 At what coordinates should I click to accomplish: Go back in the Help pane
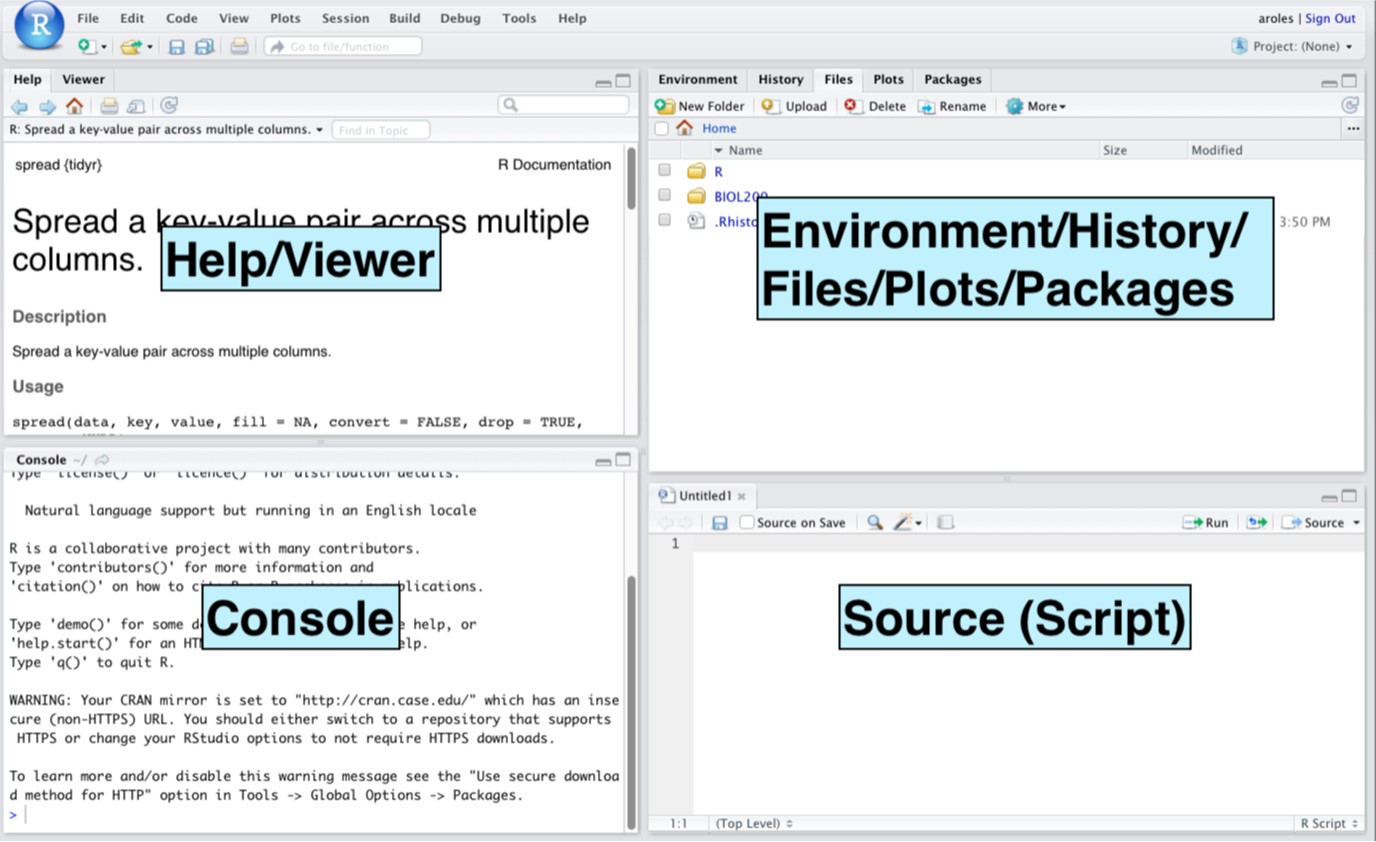point(19,106)
